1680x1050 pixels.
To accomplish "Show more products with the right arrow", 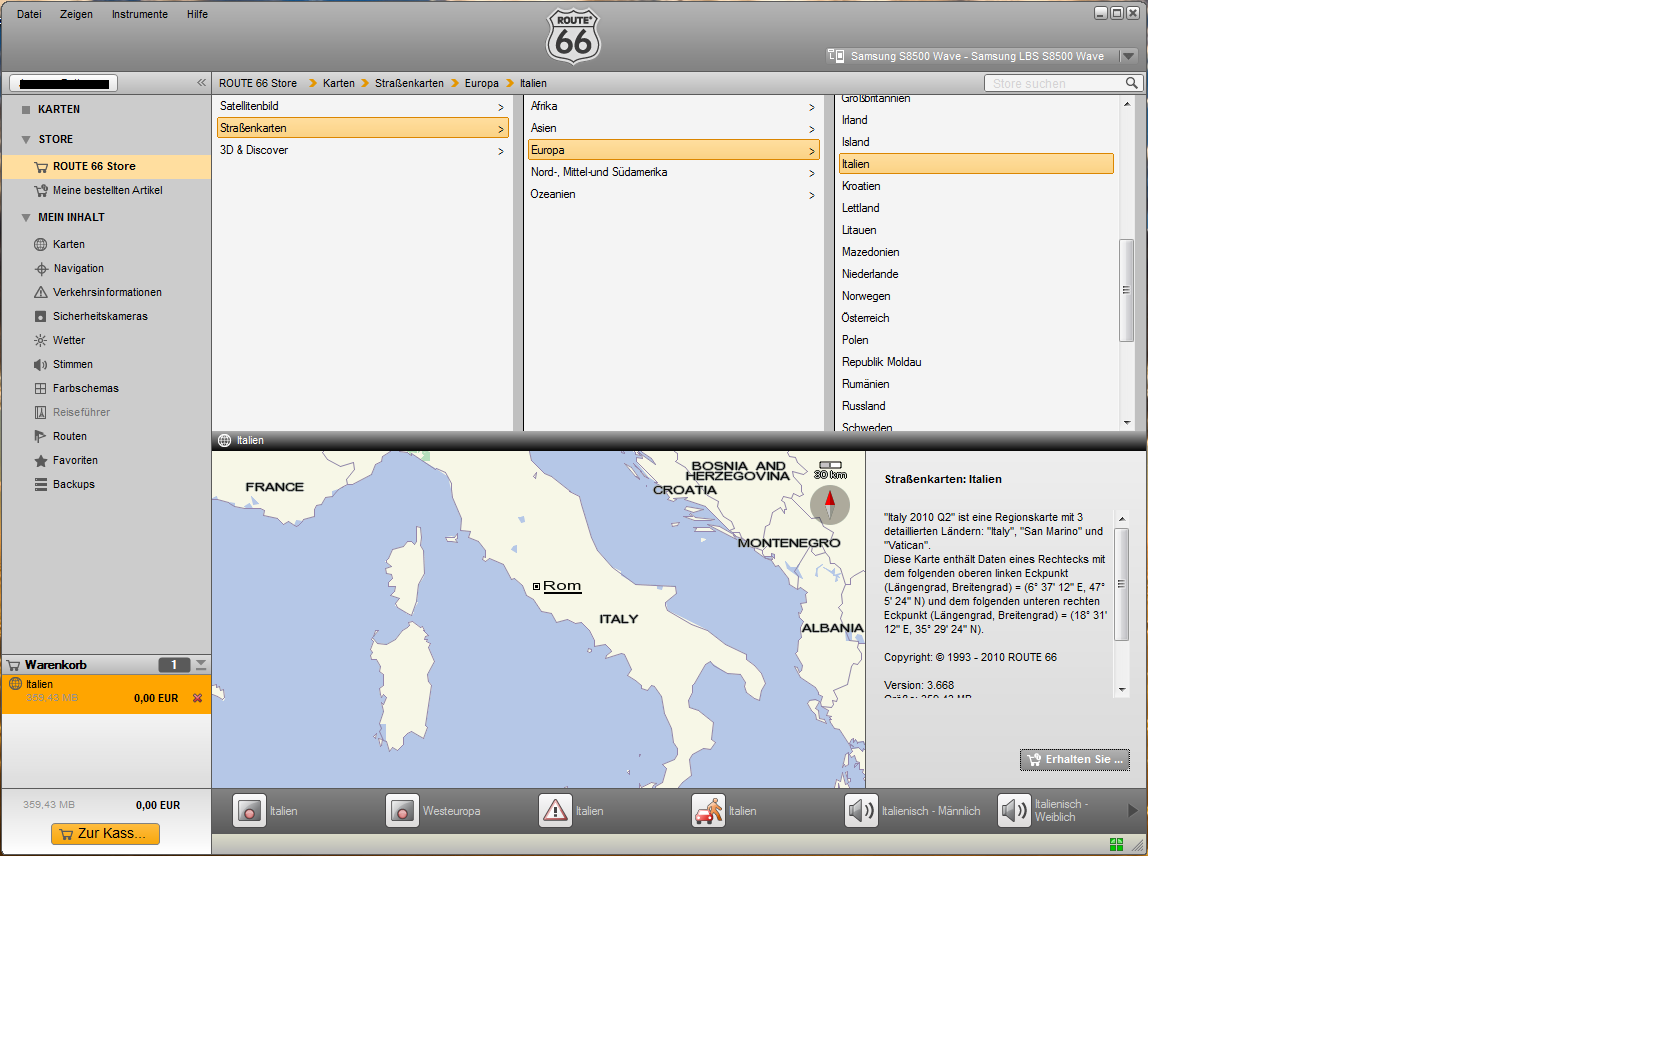I will [x=1133, y=811].
